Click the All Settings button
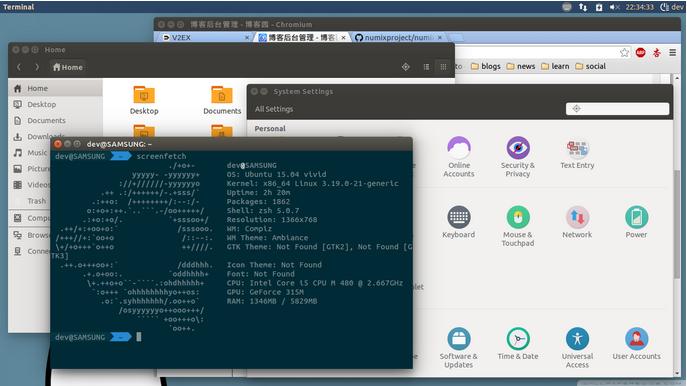Screen dimensions: 687x386 tap(274, 109)
